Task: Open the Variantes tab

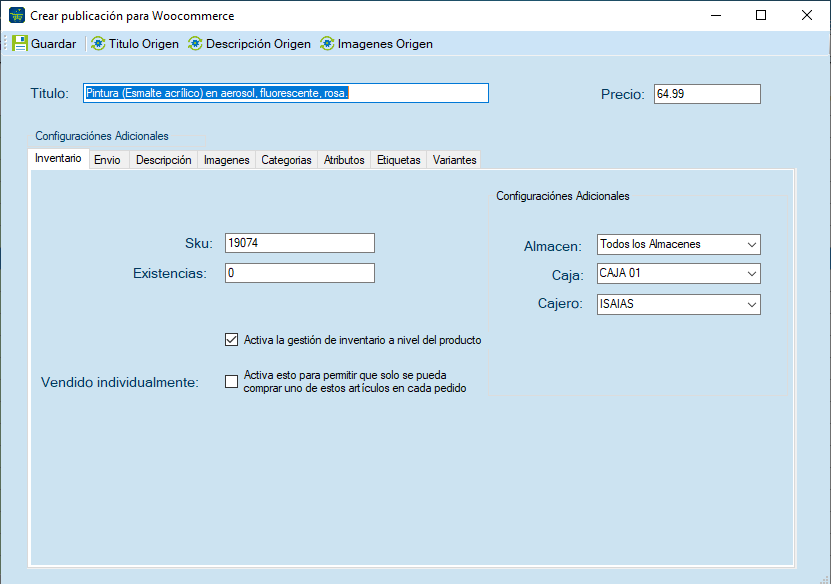Action: coord(454,160)
